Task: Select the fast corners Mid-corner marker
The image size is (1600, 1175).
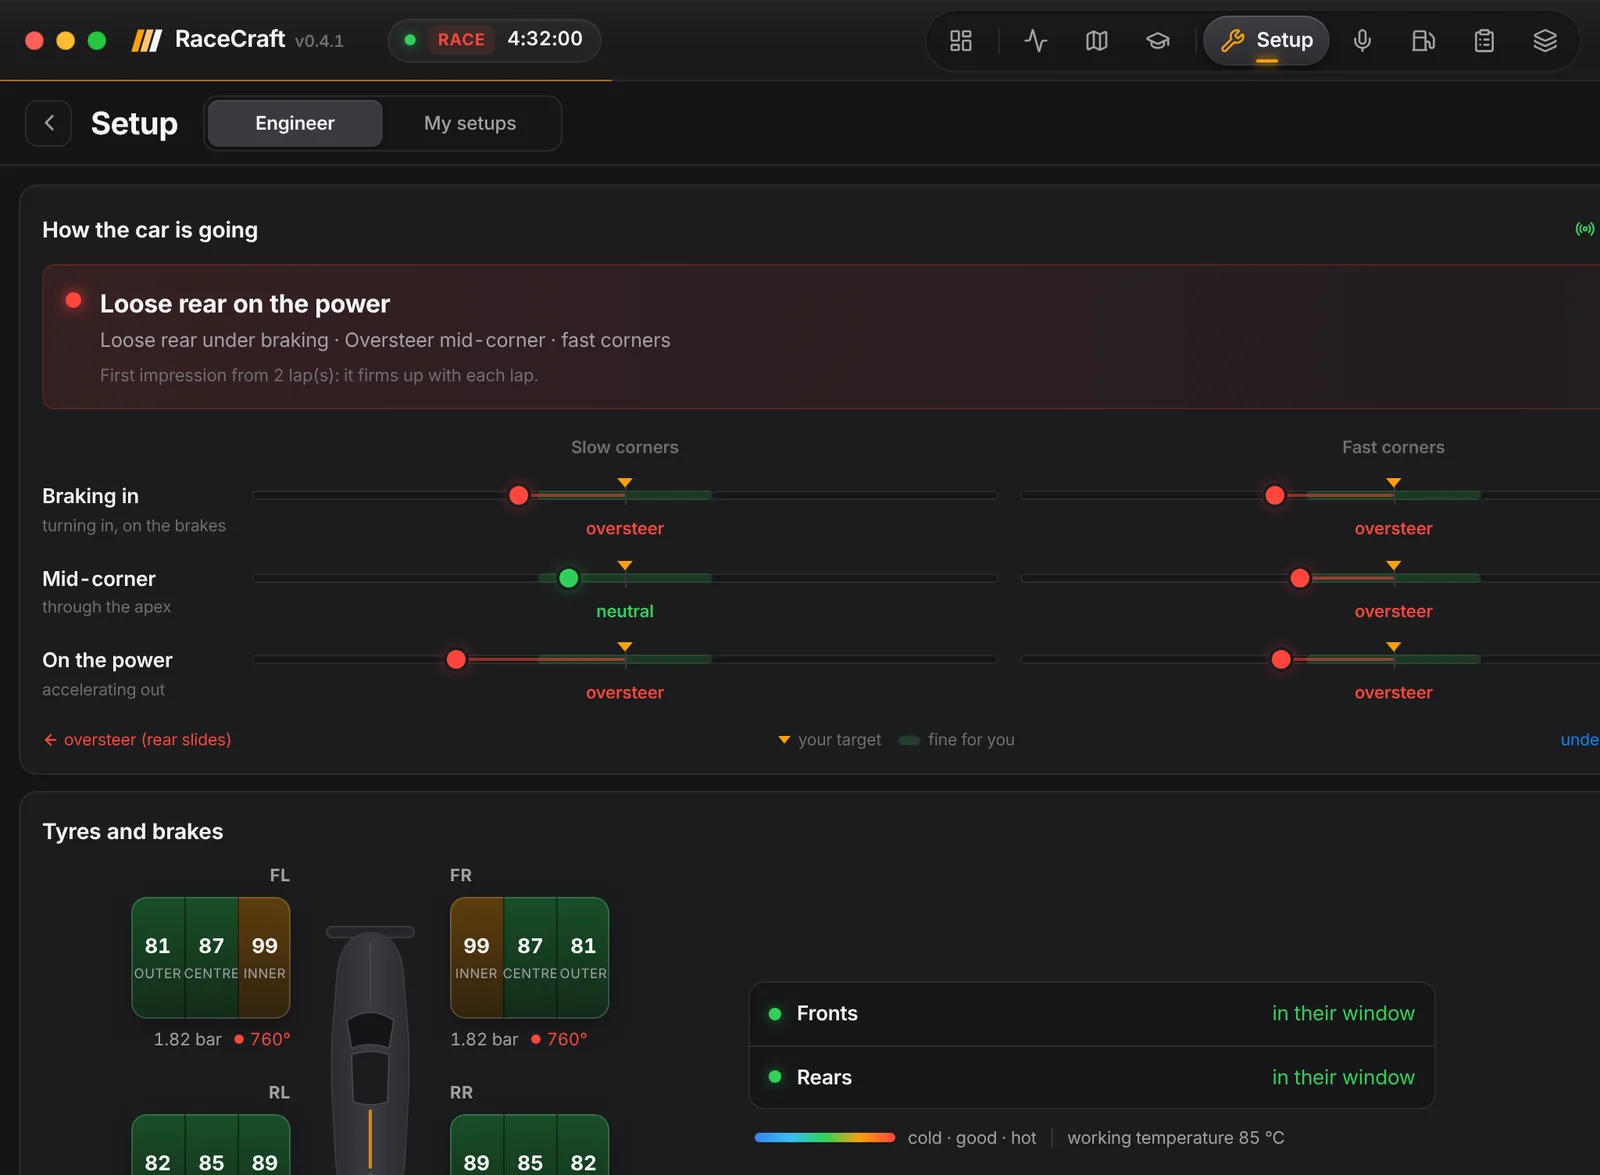Action: pos(1300,578)
